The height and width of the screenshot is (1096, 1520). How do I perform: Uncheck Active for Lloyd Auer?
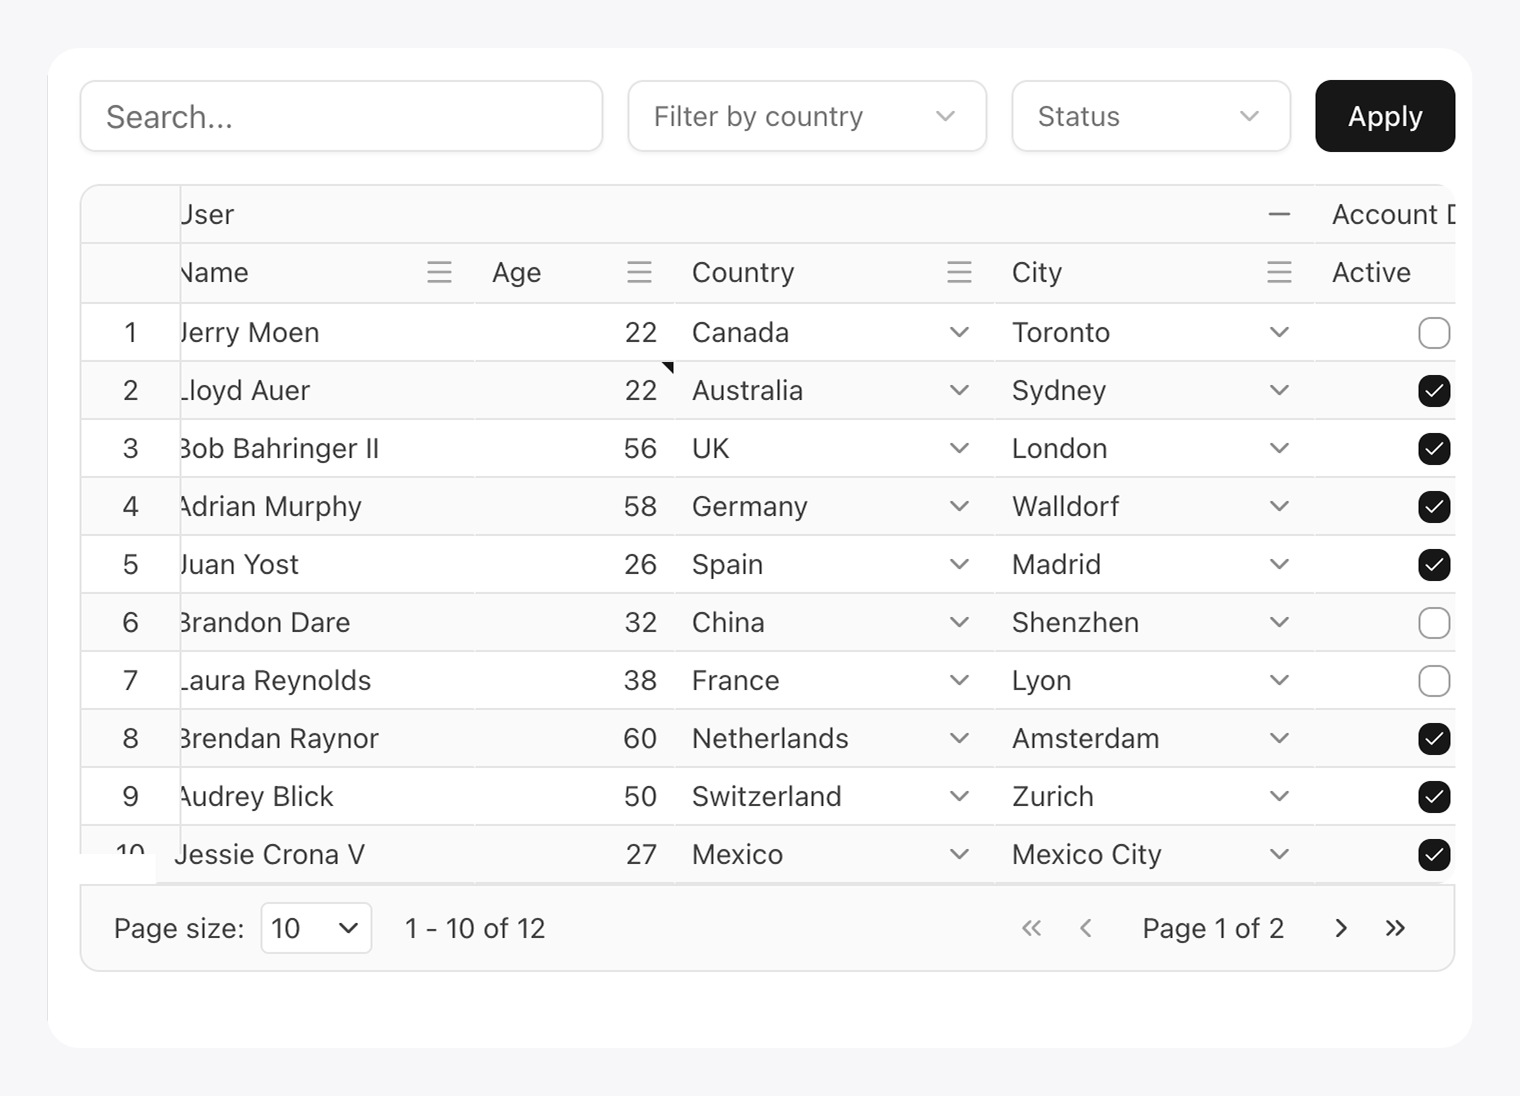(x=1434, y=391)
